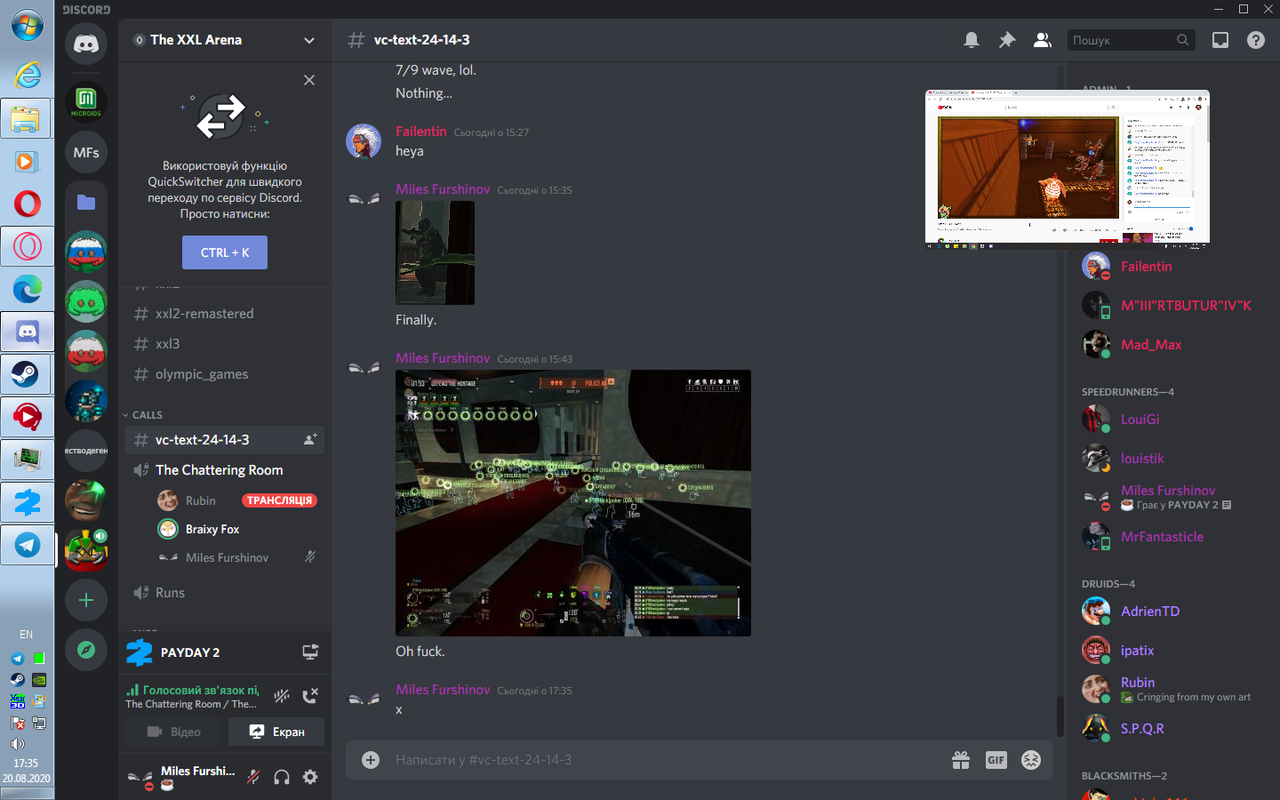Screen dimensions: 1280x800
Task: Disconnect from voice call
Action: (310, 695)
